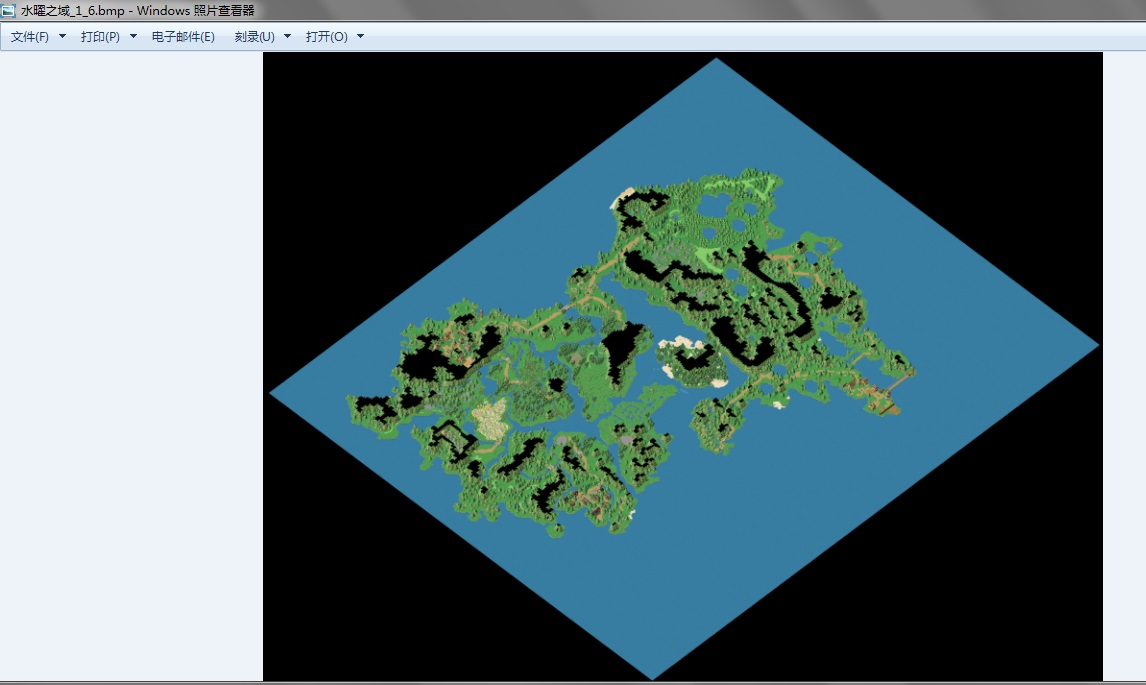Viewport: 1146px width, 685px height.
Task: Click the 电子邮件(E) button
Action: (183, 37)
